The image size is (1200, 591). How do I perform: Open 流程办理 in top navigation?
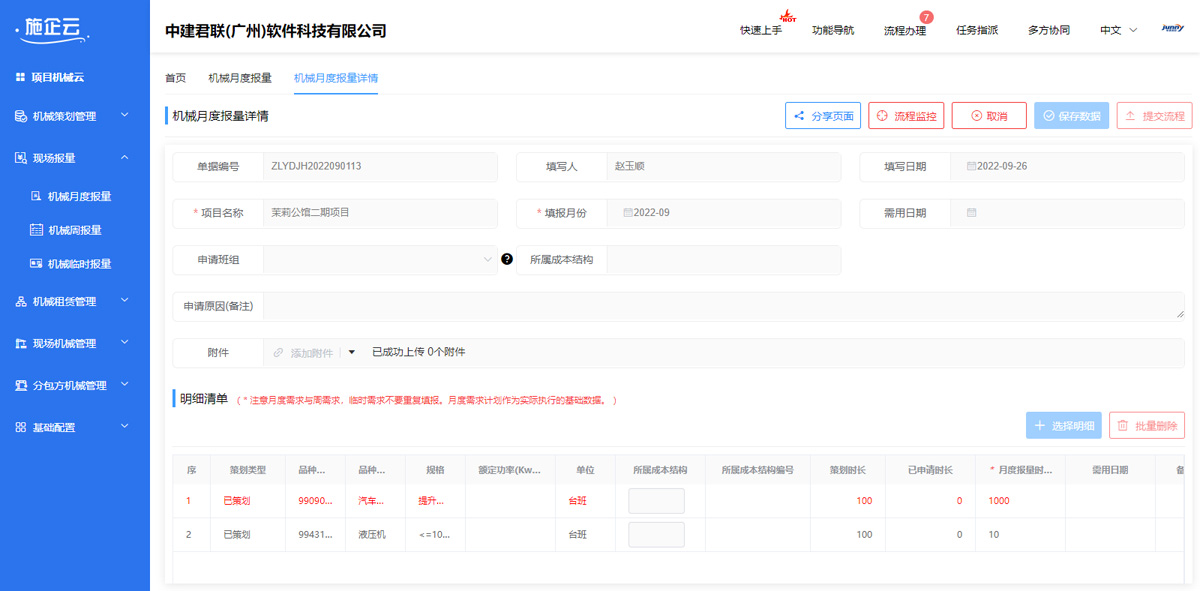coord(905,30)
